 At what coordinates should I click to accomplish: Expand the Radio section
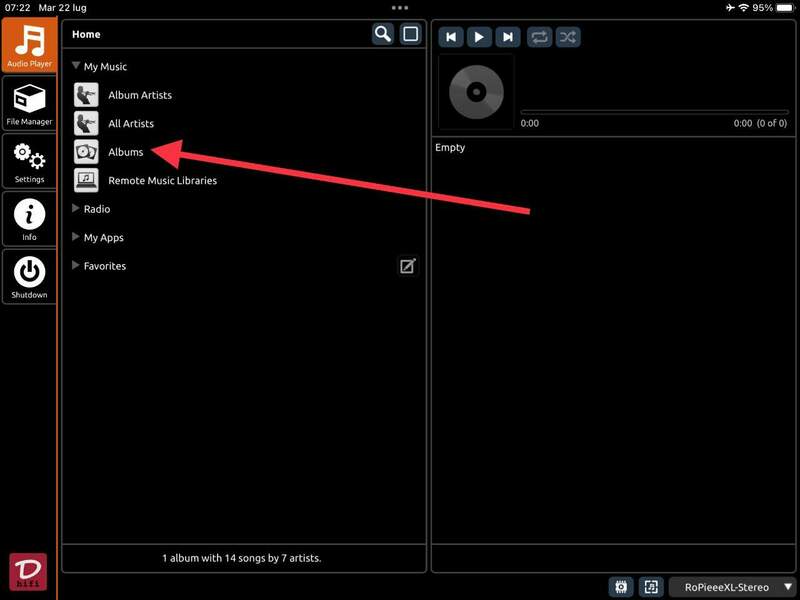pos(77,209)
